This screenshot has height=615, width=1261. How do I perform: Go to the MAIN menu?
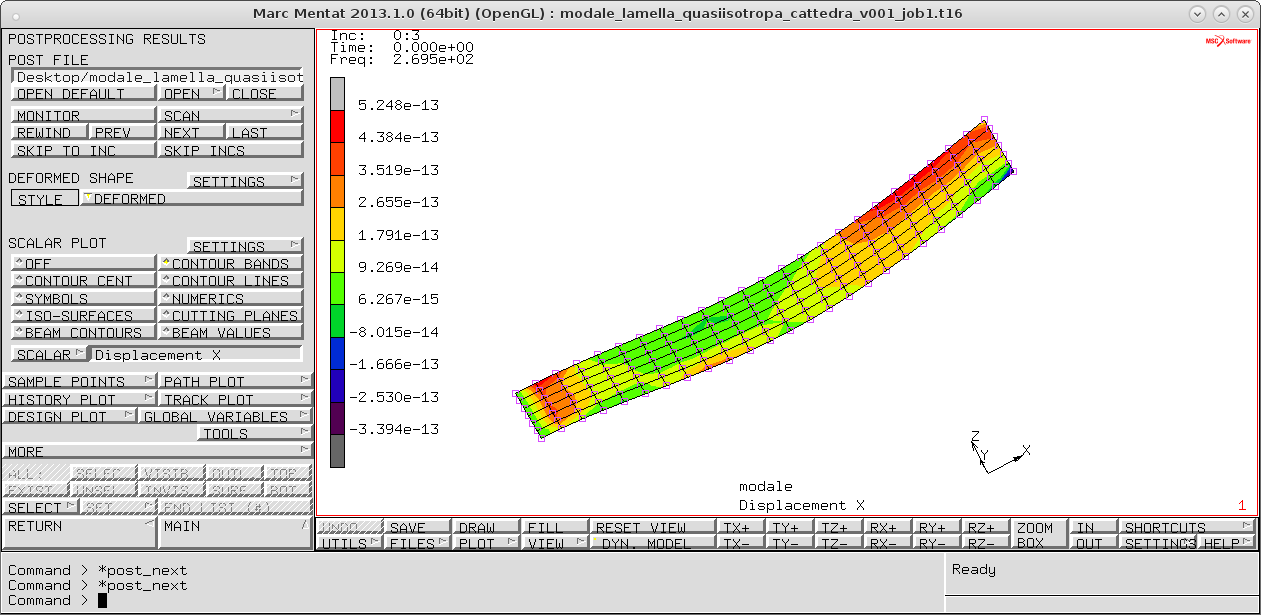(236, 532)
